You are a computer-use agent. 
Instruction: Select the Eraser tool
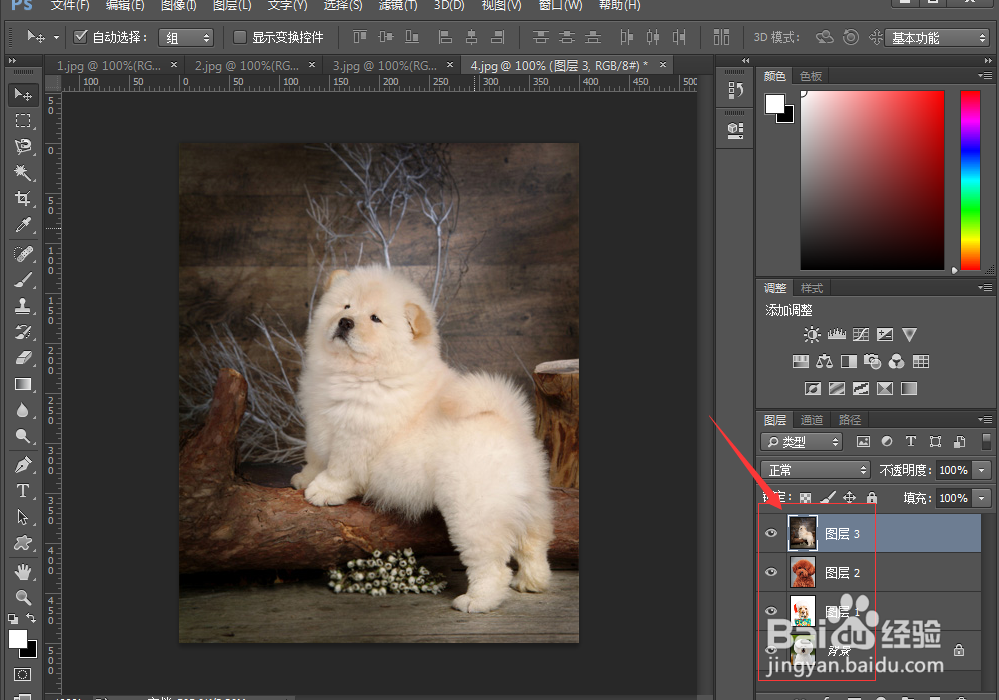[x=23, y=358]
